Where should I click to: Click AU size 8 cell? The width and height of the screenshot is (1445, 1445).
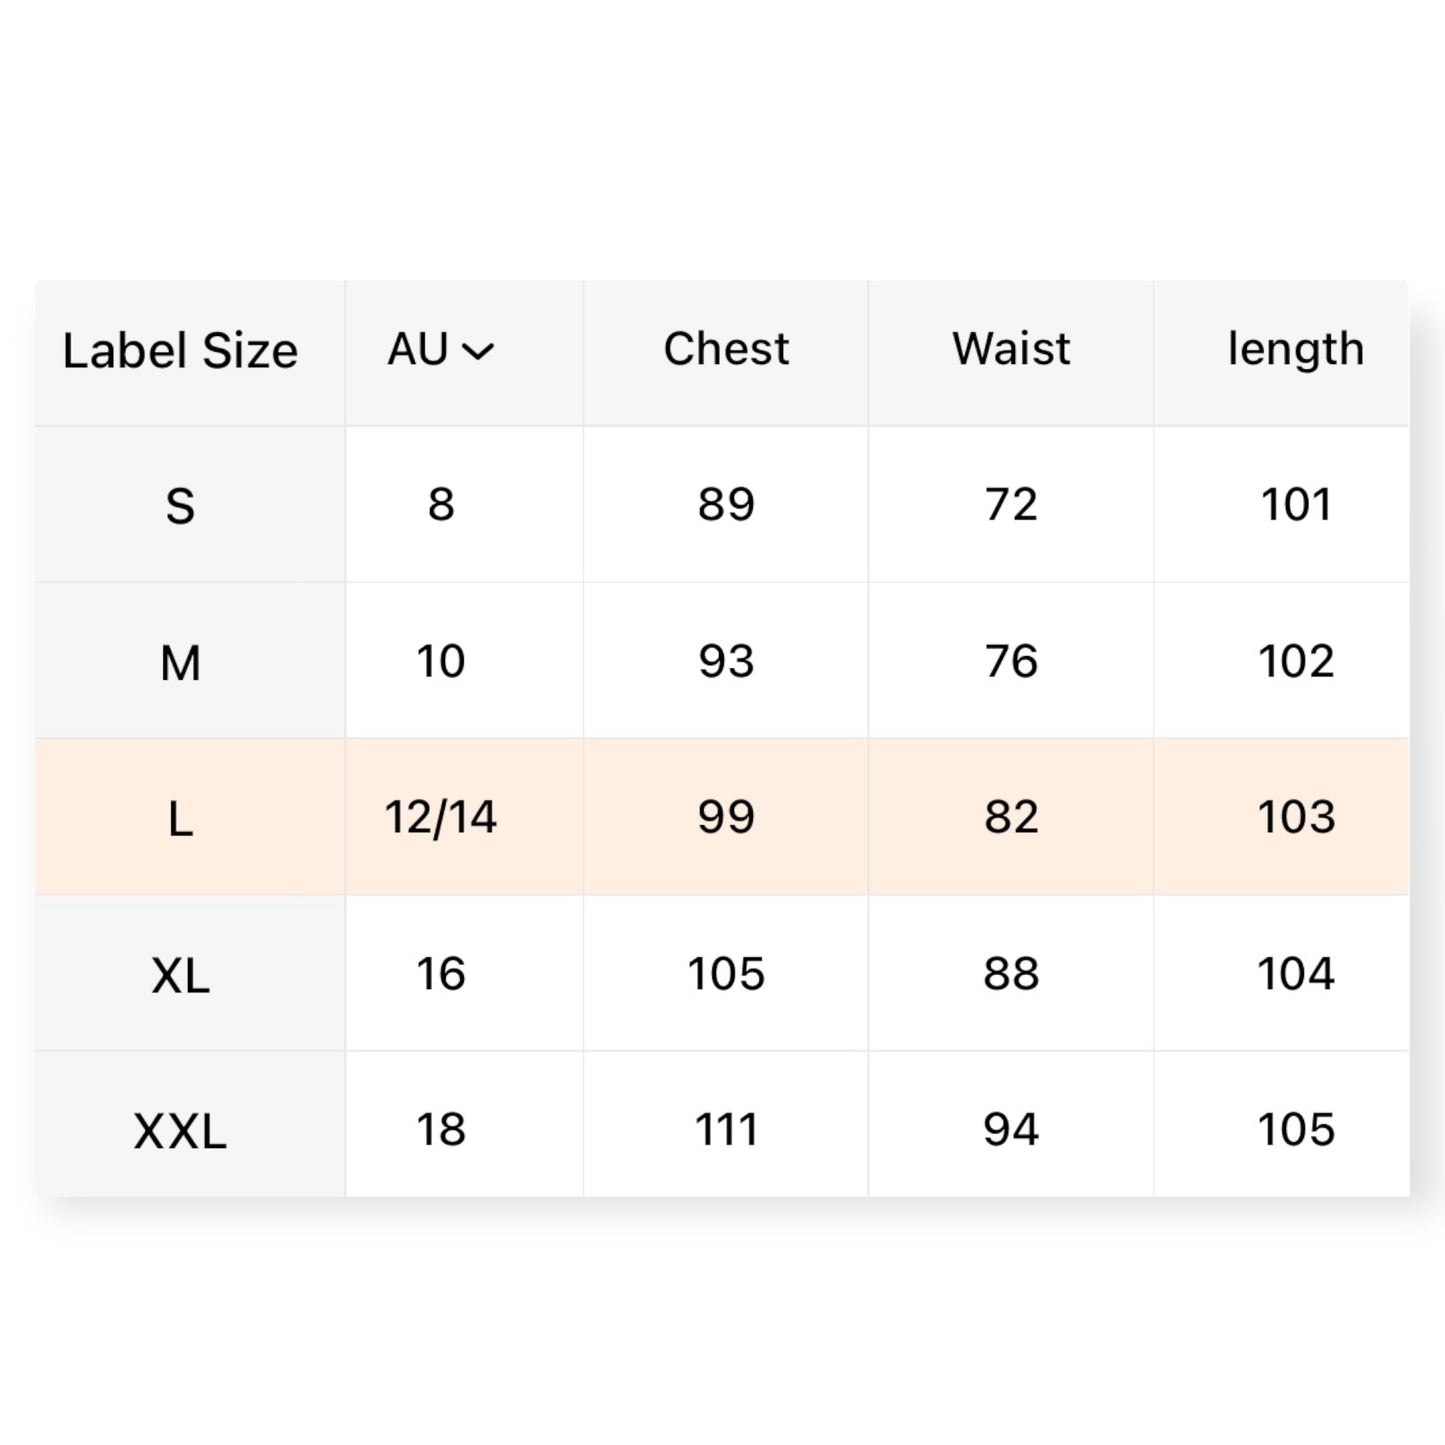pyautogui.click(x=441, y=504)
